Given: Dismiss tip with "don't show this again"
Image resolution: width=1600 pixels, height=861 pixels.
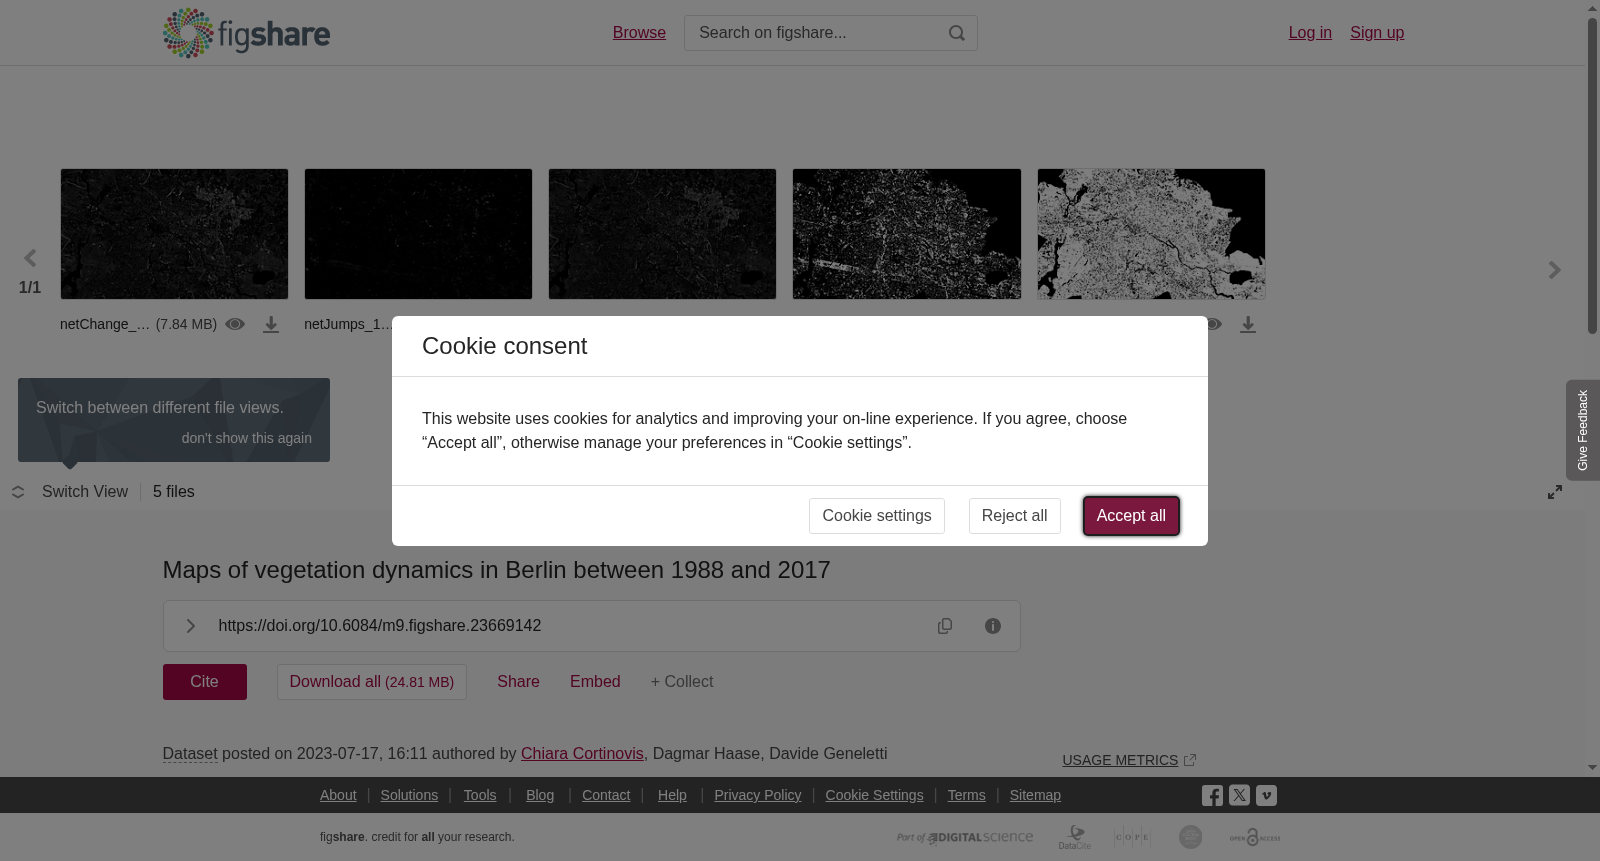Looking at the screenshot, I should coord(247,438).
